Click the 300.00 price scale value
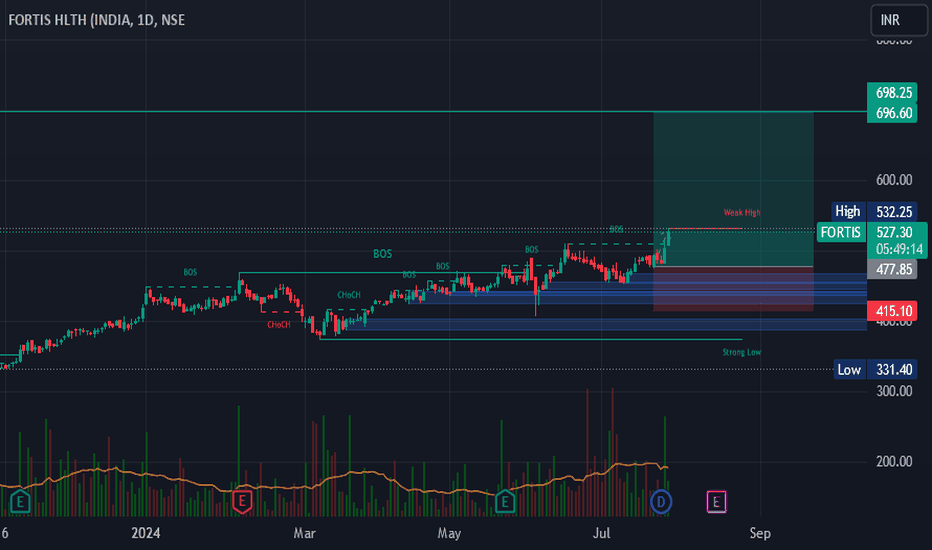The image size is (932, 550). click(x=893, y=391)
